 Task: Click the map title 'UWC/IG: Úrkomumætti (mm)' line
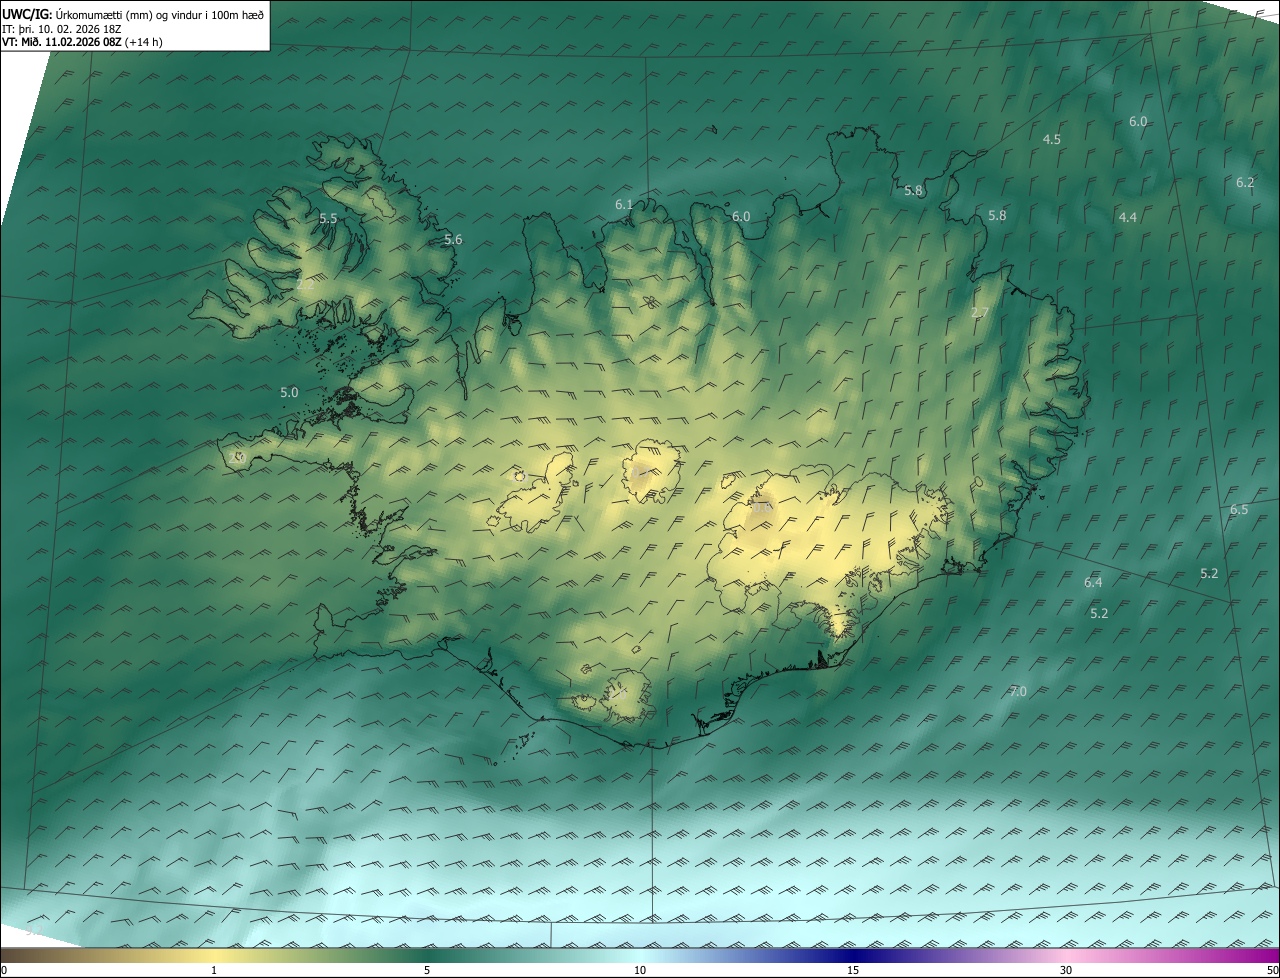click(133, 14)
